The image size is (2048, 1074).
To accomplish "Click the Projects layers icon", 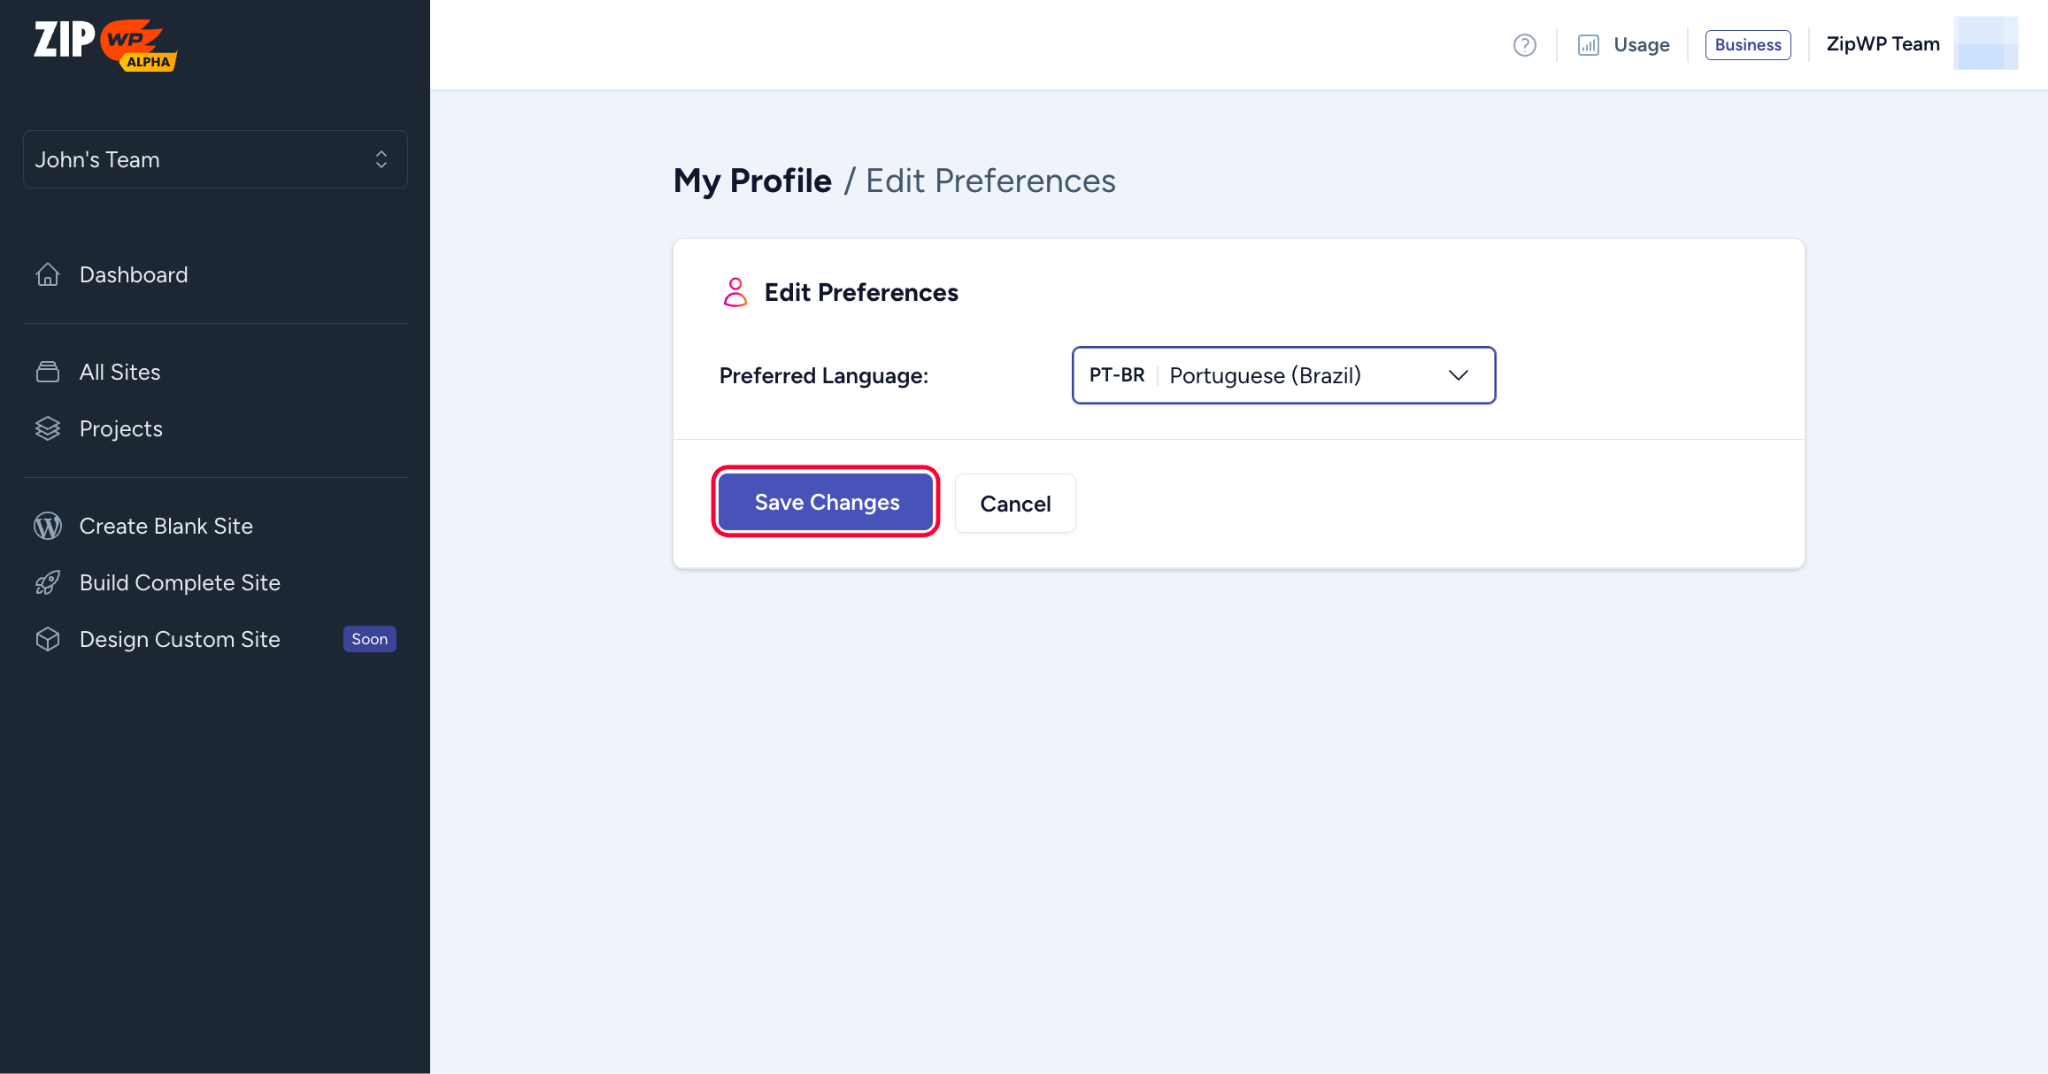I will click(x=48, y=429).
